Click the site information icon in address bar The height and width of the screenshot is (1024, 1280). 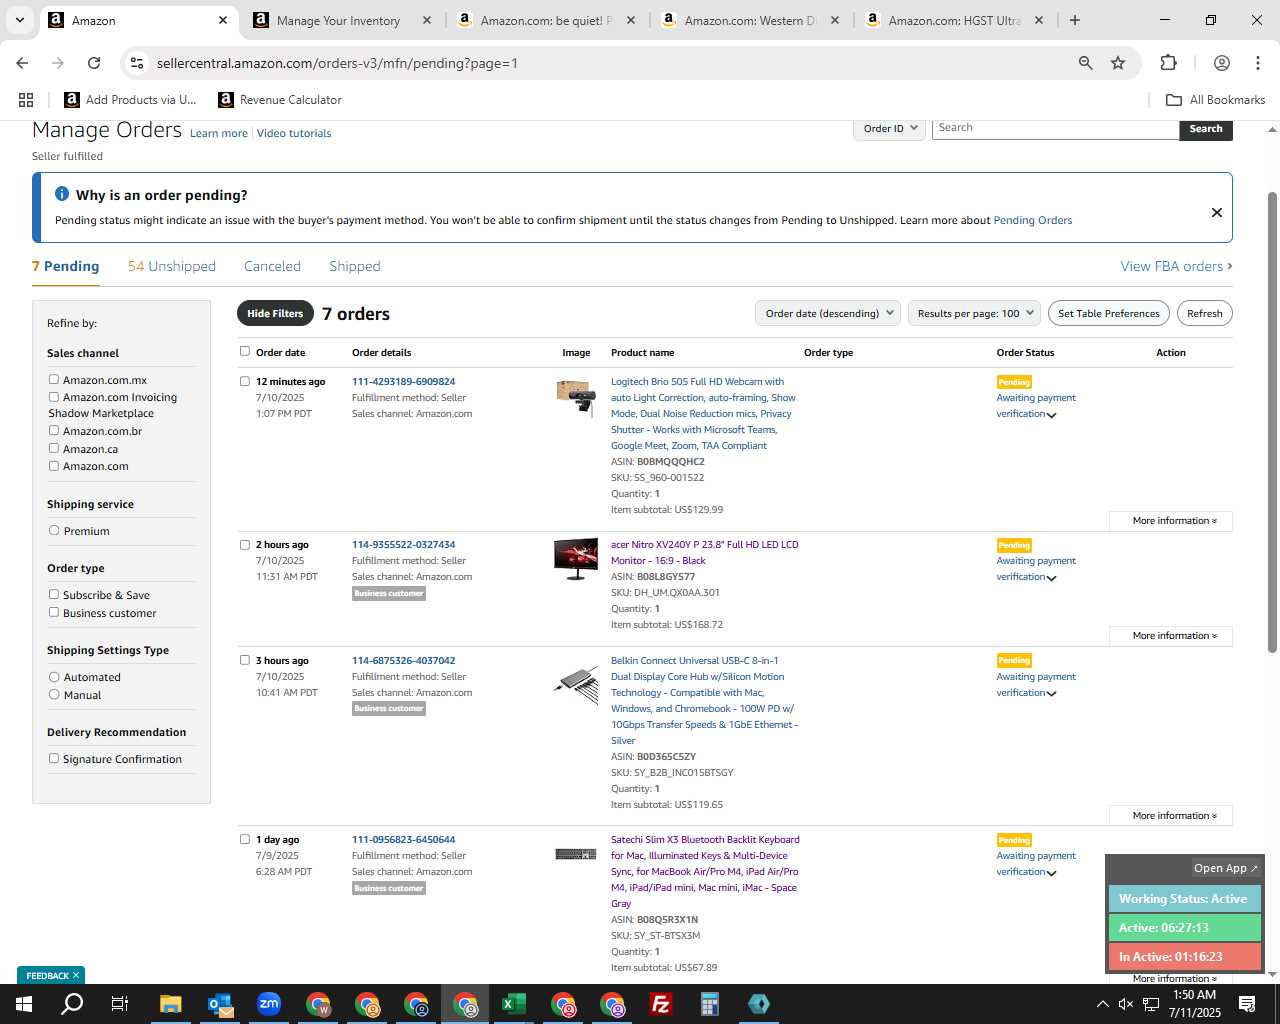coord(138,63)
